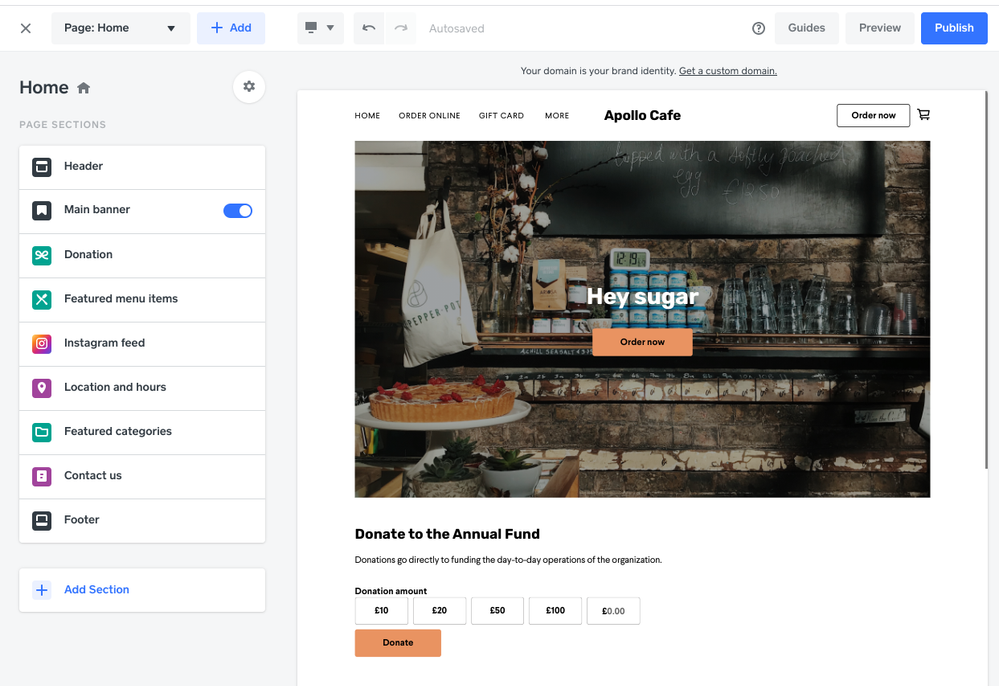Select the Location and hours pin icon
999x686 pixels.
pyautogui.click(x=42, y=387)
